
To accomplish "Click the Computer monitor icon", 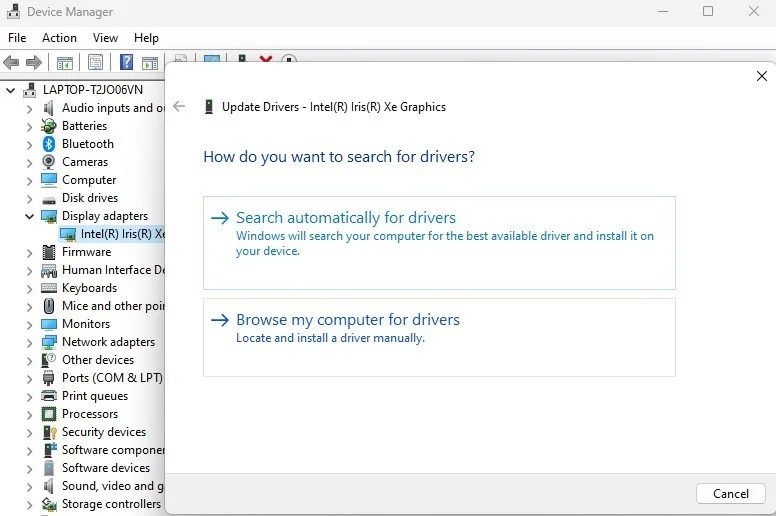I will click(x=48, y=180).
